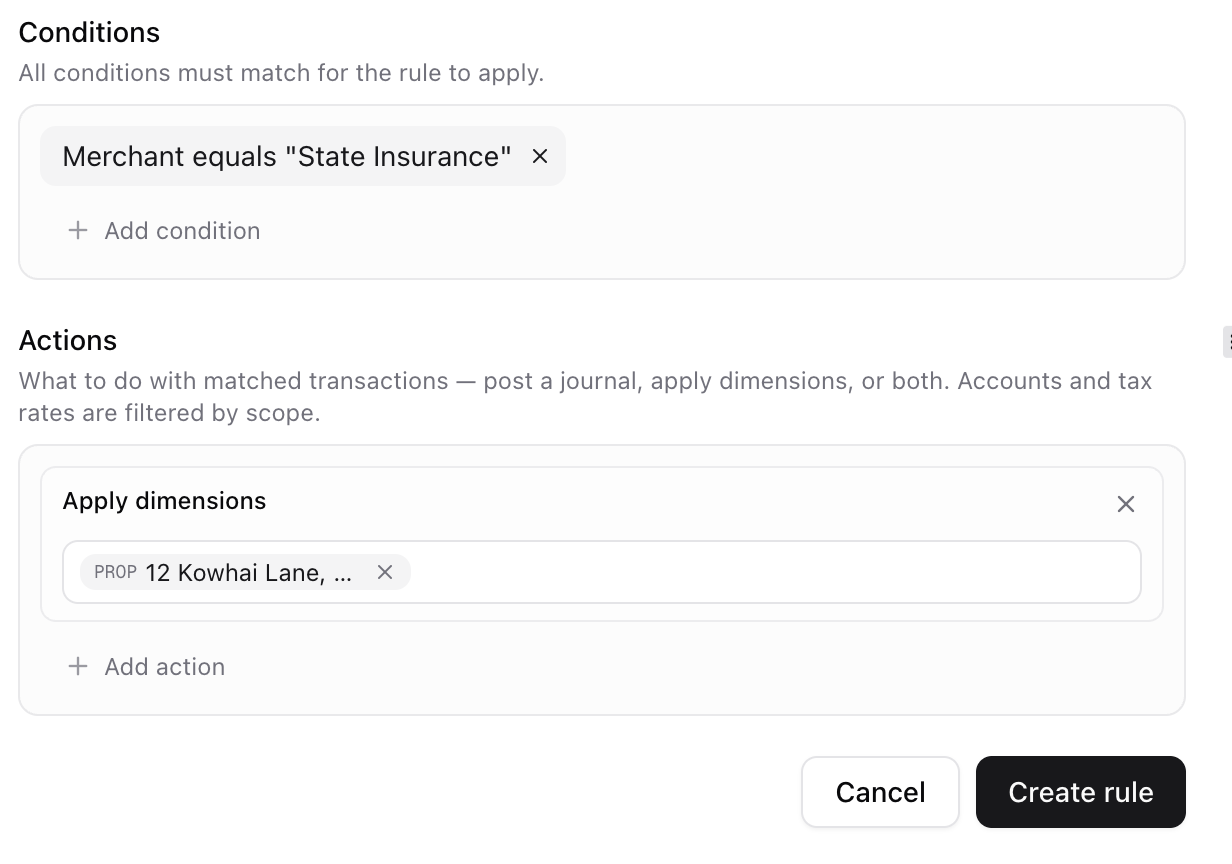Click the 12 Kowhai Lane tag label
1232x864 pixels.
249,573
